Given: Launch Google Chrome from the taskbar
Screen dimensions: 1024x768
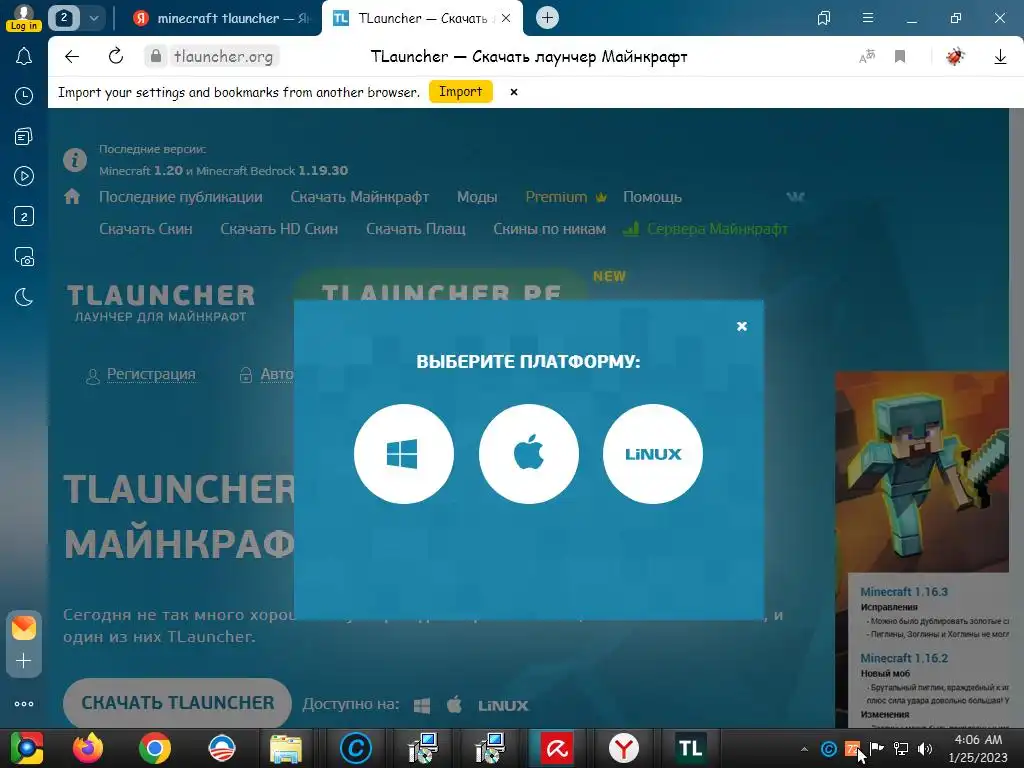Looking at the screenshot, I should click(x=155, y=748).
